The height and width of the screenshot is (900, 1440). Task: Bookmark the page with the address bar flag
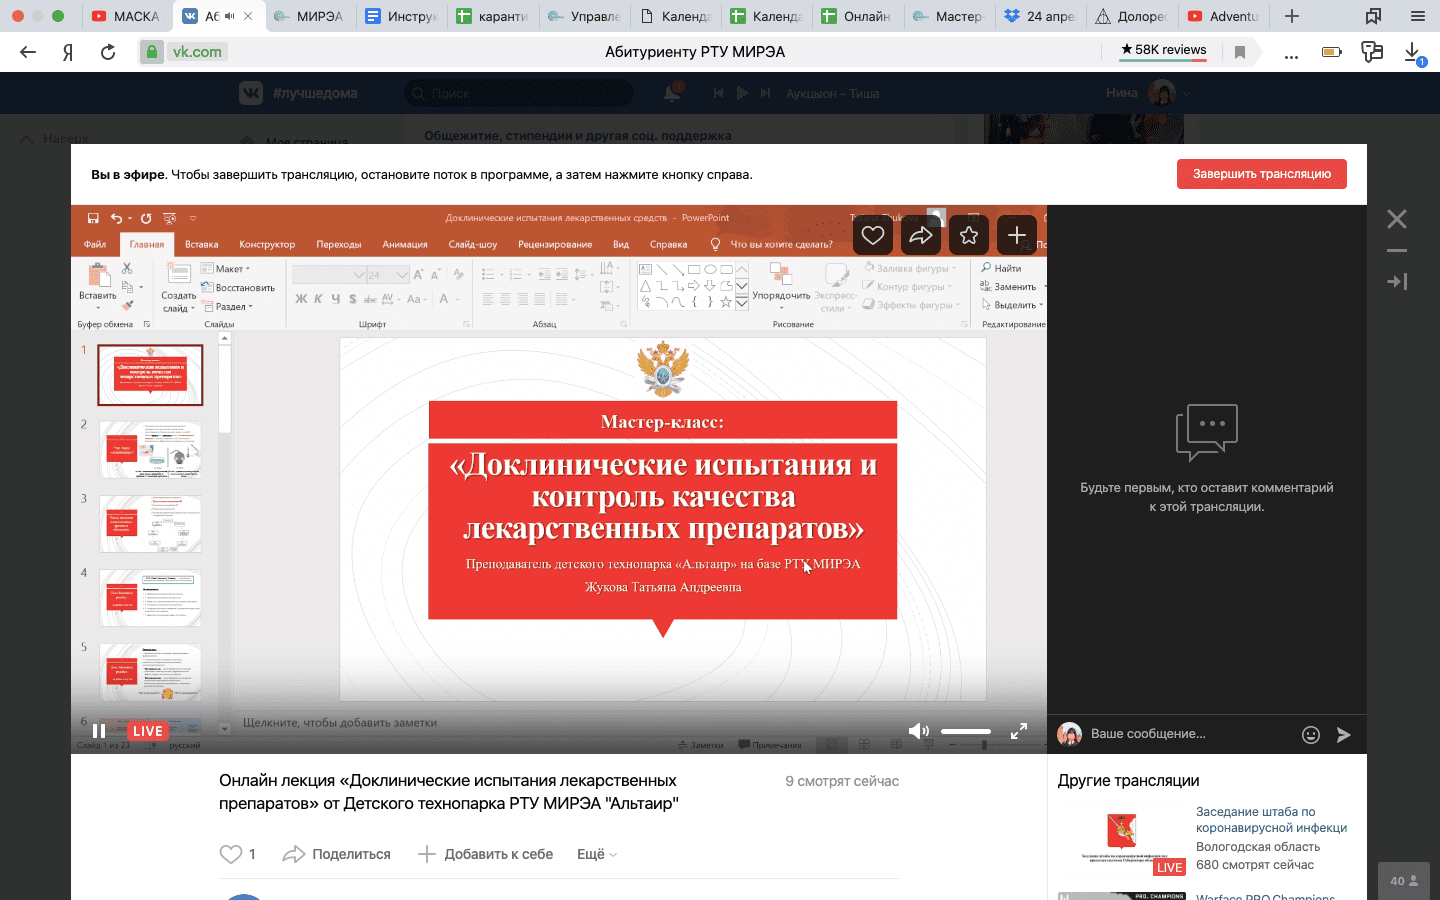click(x=1240, y=52)
